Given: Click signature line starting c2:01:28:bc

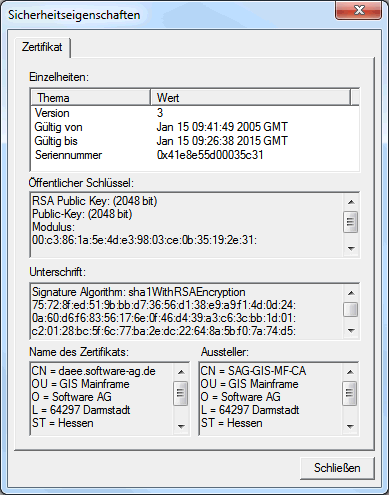Looking at the screenshot, I should point(164,331).
